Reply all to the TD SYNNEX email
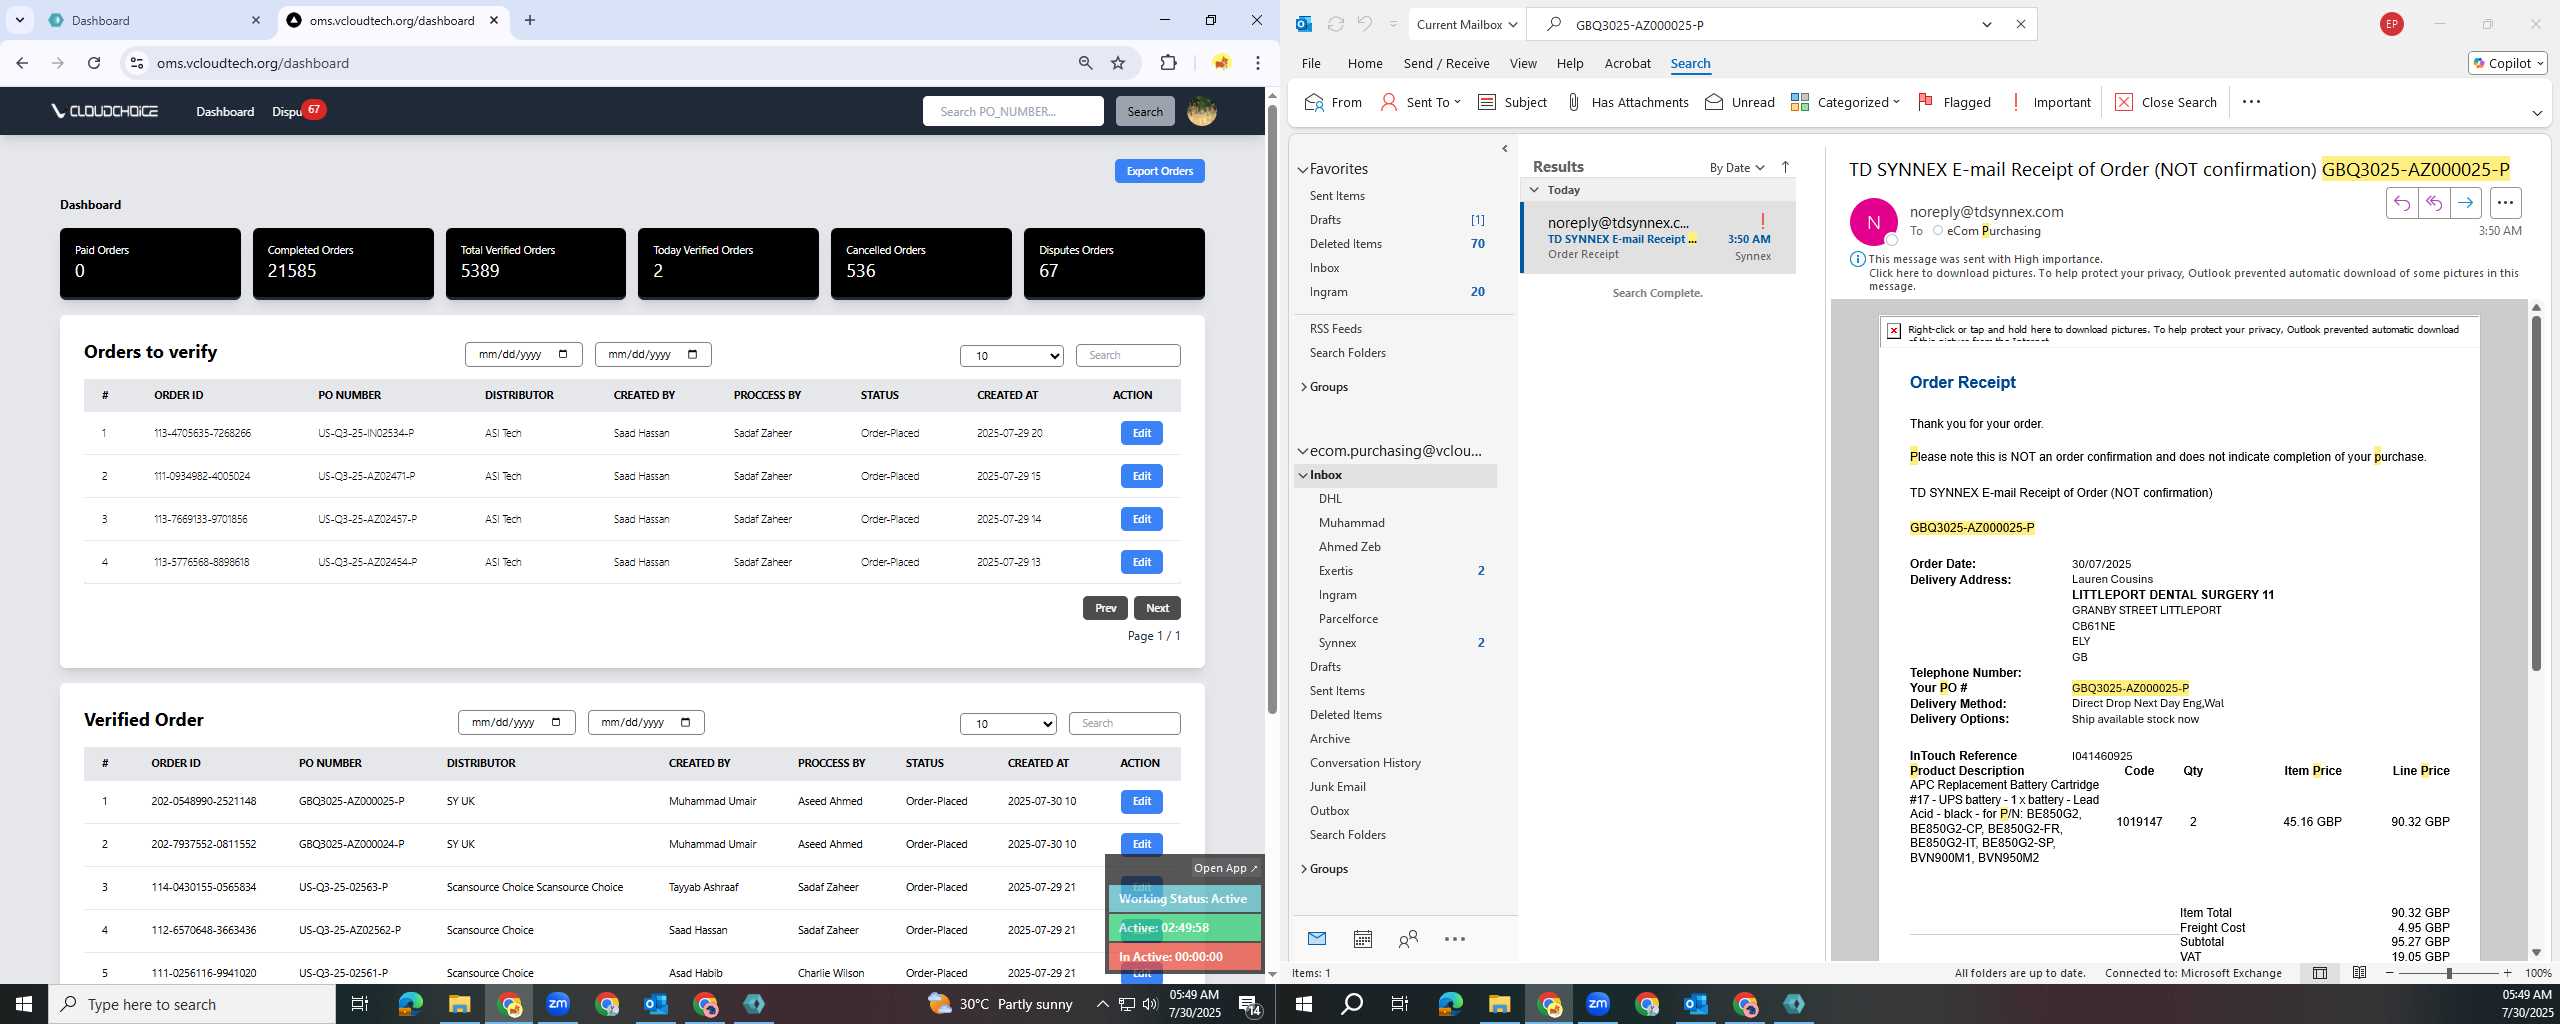Screen dimensions: 2560x1024 pyautogui.click(x=2433, y=203)
